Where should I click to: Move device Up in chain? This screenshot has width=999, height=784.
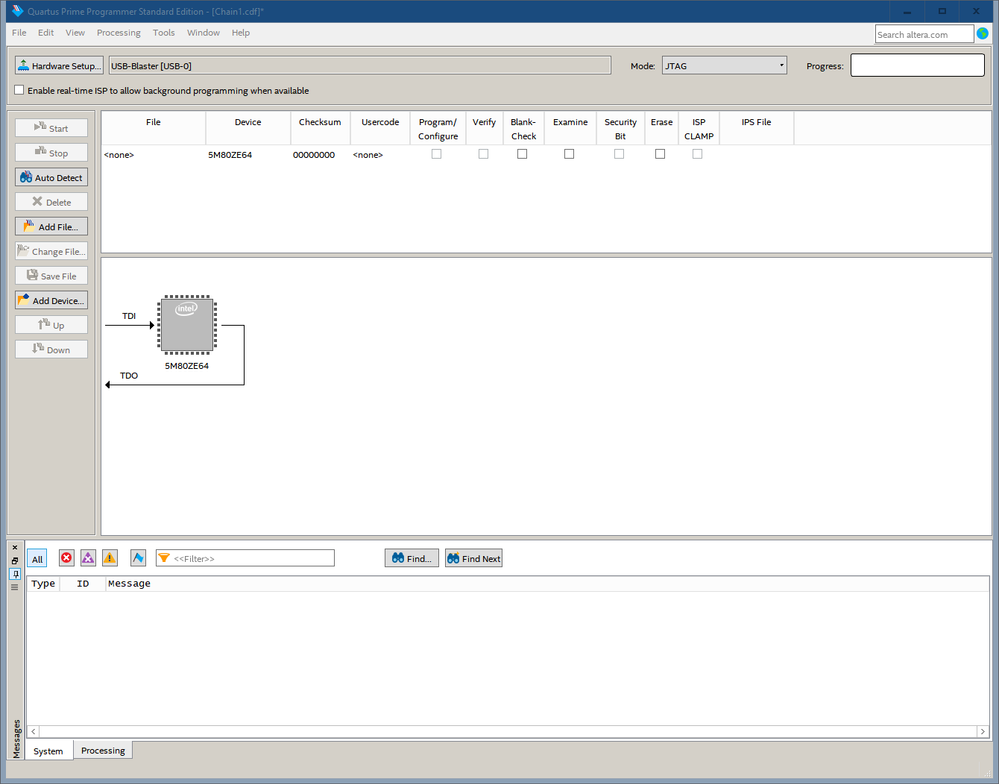point(52,325)
